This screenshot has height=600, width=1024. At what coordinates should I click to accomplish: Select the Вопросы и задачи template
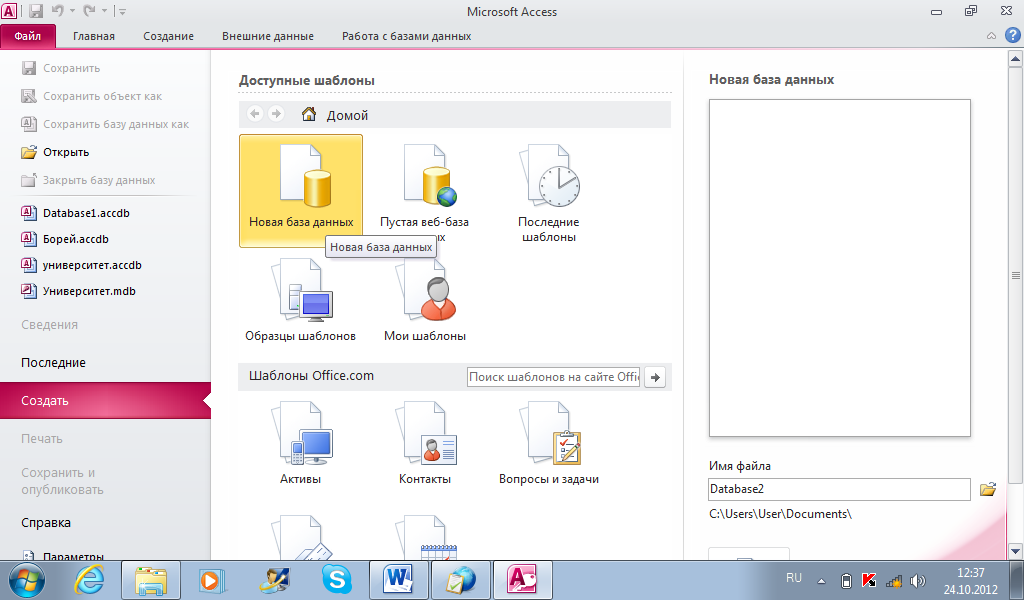(x=549, y=443)
